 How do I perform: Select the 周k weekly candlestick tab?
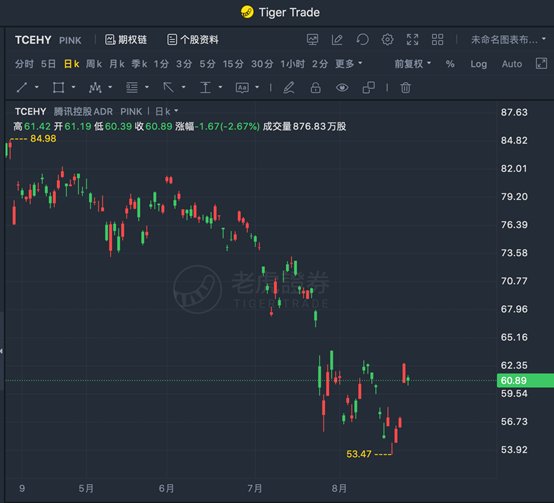coord(94,64)
